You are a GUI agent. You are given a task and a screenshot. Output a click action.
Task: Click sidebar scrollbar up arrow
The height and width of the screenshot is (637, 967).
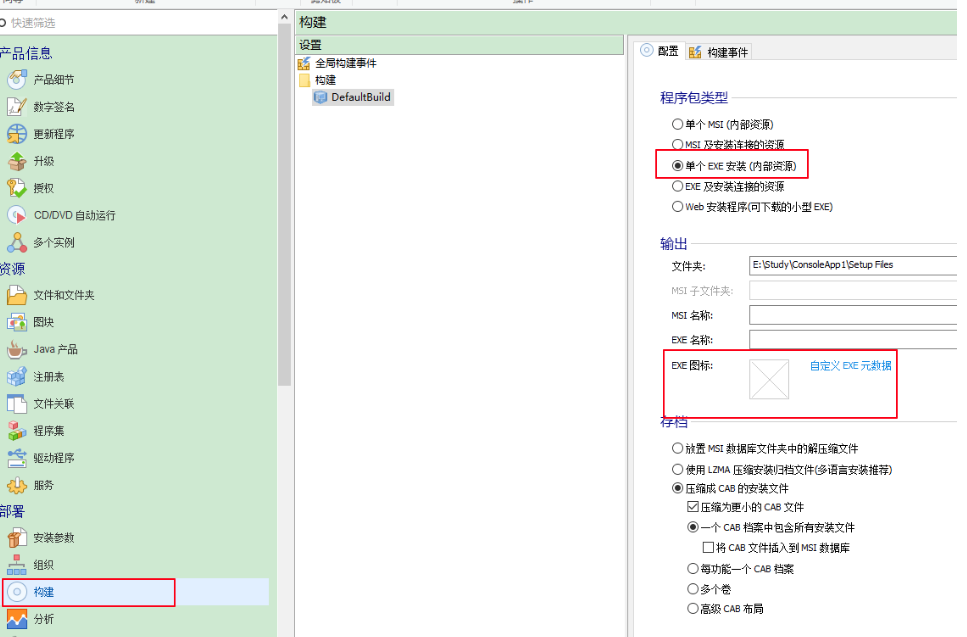click(284, 17)
